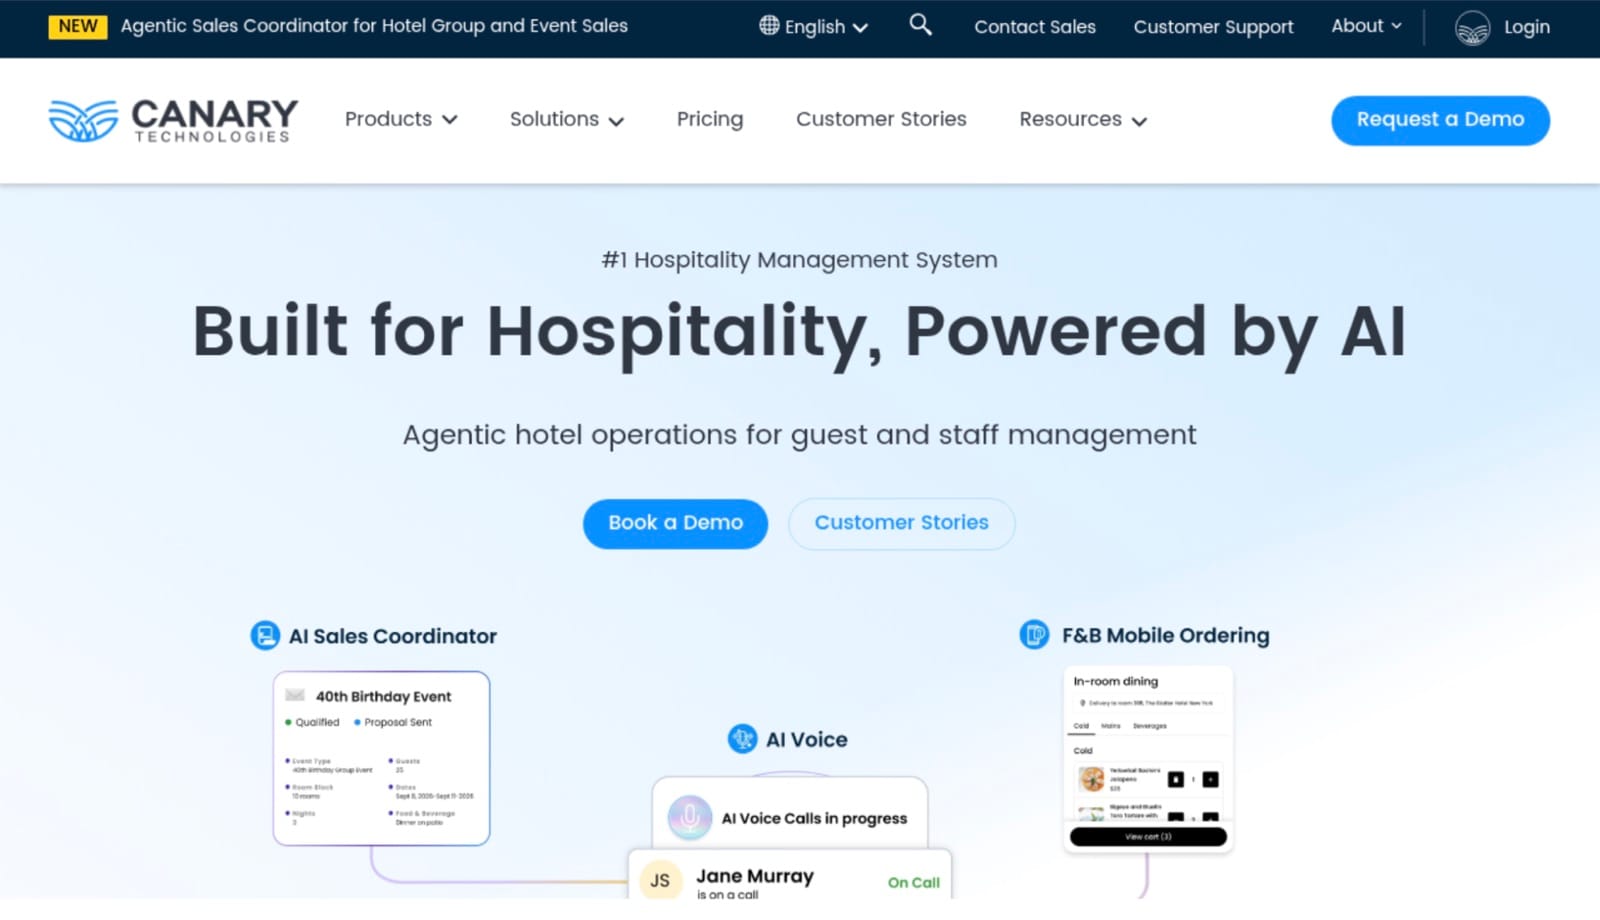Click the 'On Call' status text

913,882
